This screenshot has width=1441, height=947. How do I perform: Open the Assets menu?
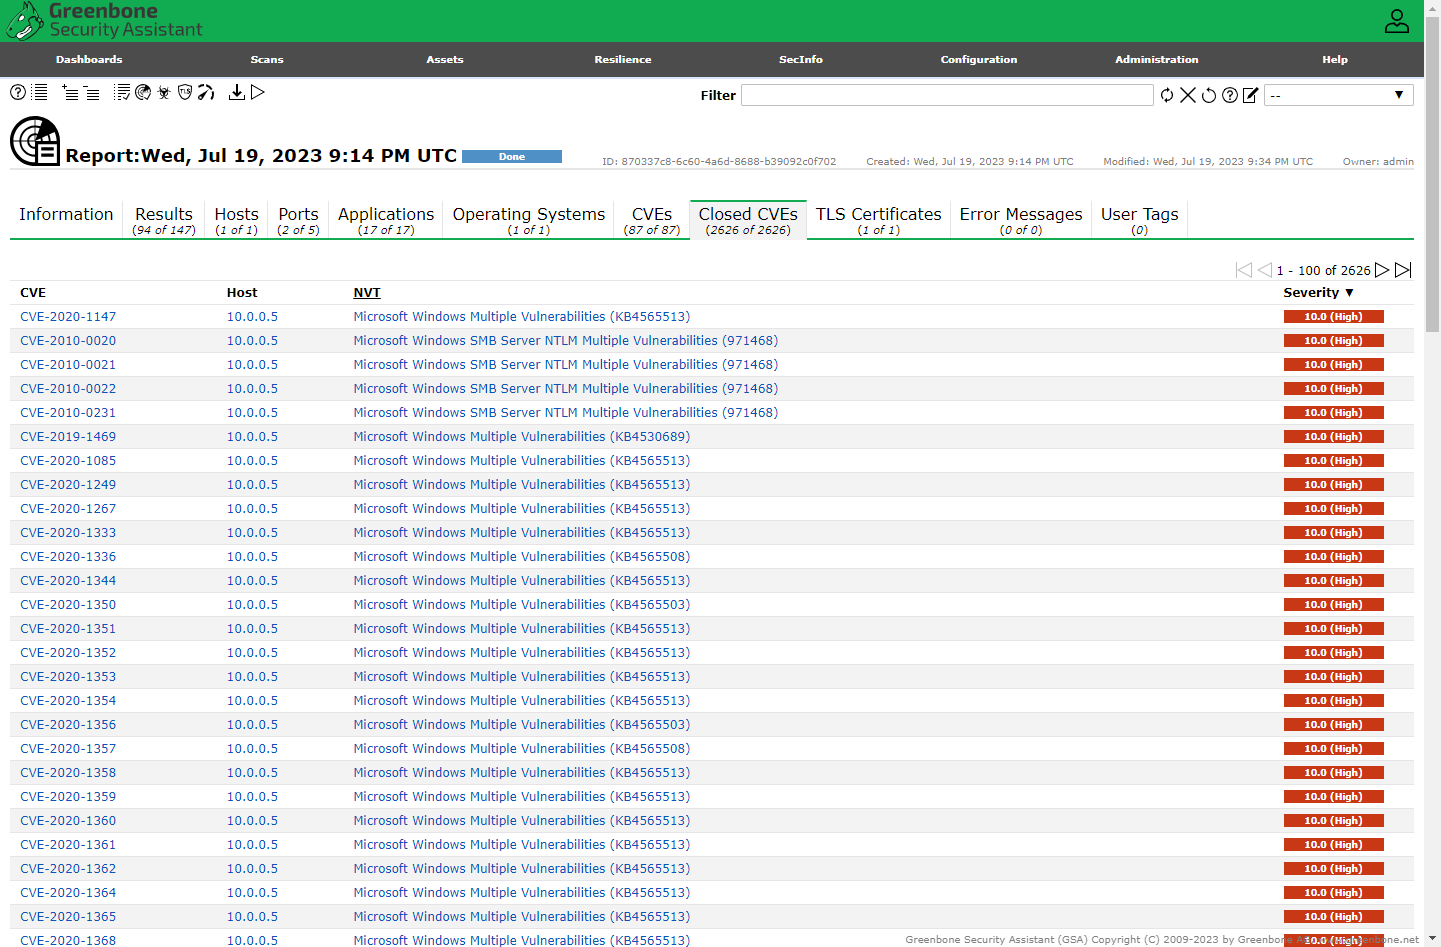(445, 59)
